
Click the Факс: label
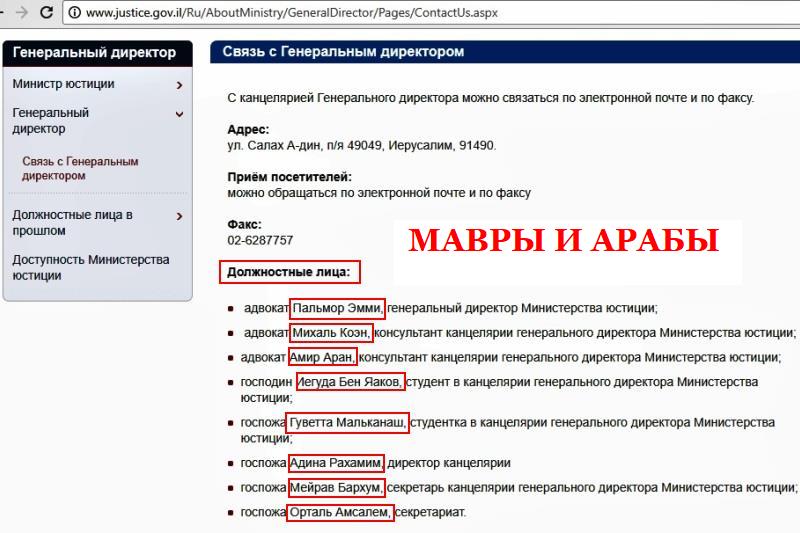(x=244, y=224)
